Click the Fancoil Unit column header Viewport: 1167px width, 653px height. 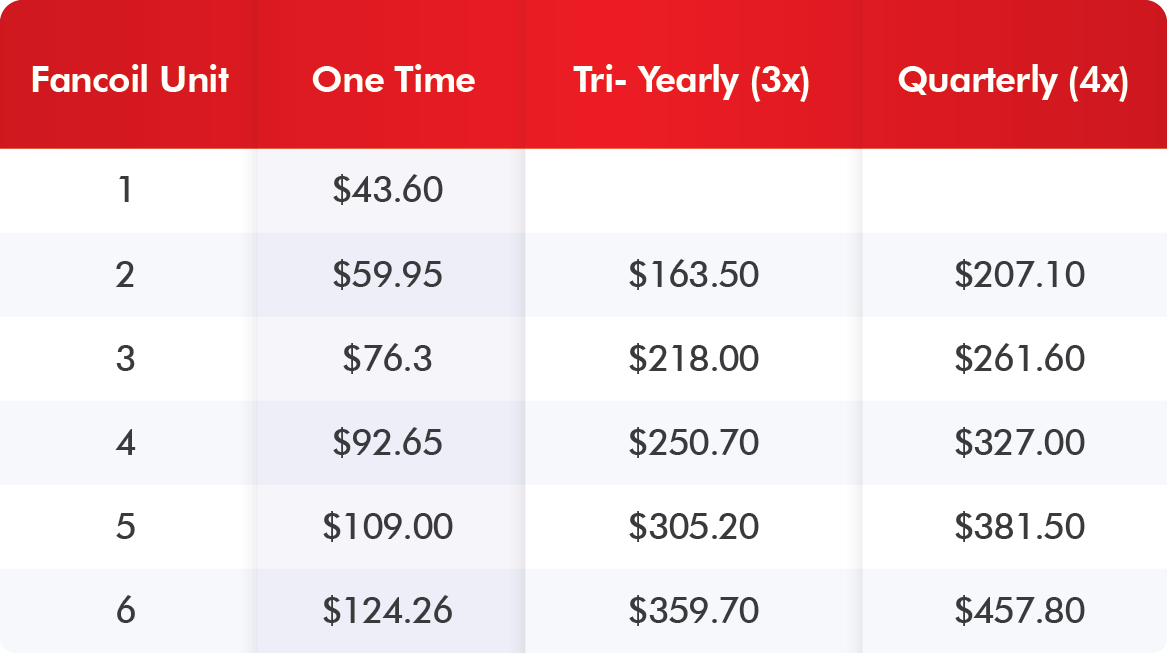tap(130, 81)
